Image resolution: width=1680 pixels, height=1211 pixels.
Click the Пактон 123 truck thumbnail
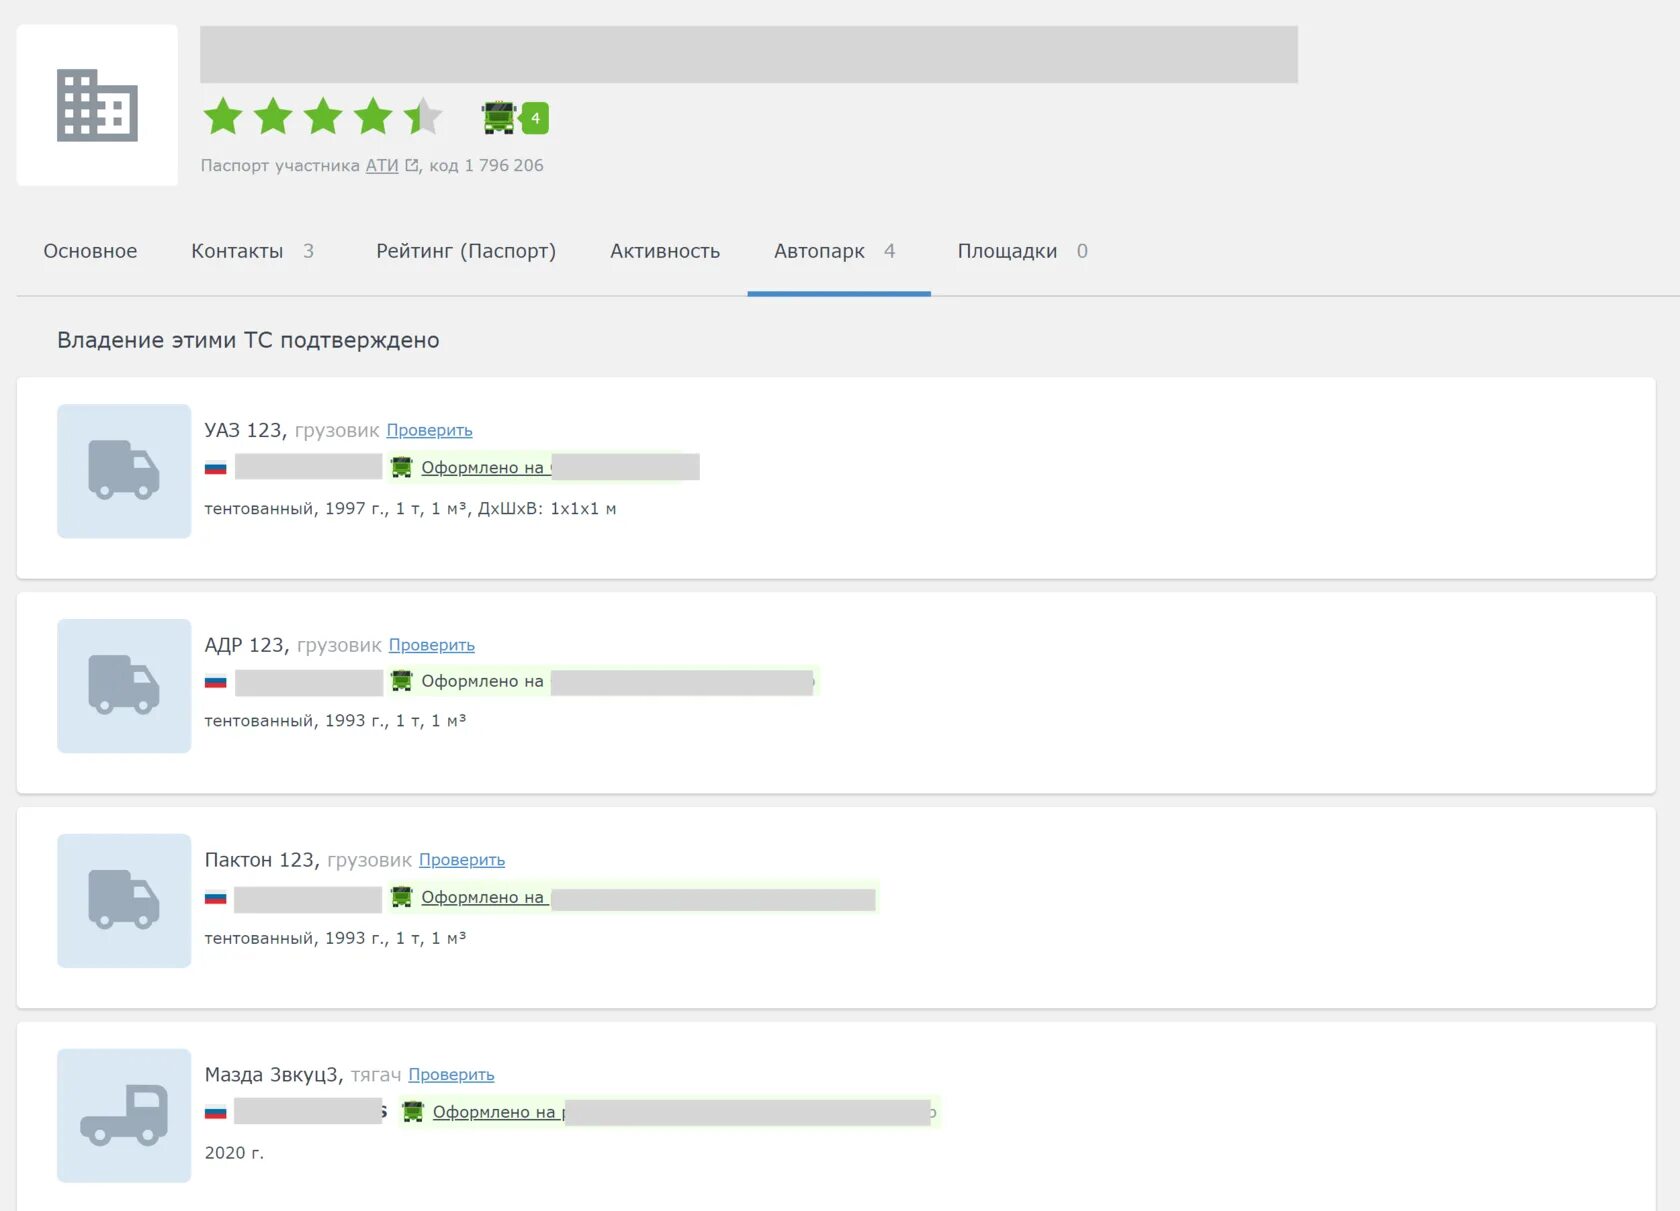pos(124,901)
